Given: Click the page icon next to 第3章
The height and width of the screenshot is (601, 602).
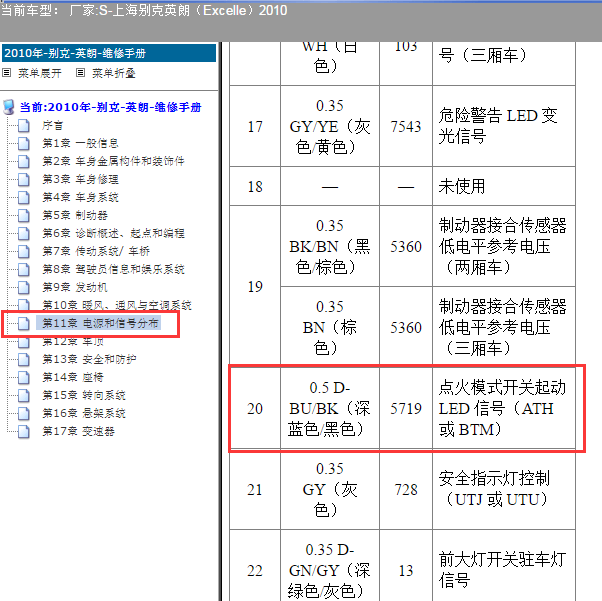Looking at the screenshot, I should pyautogui.click(x=24, y=179).
